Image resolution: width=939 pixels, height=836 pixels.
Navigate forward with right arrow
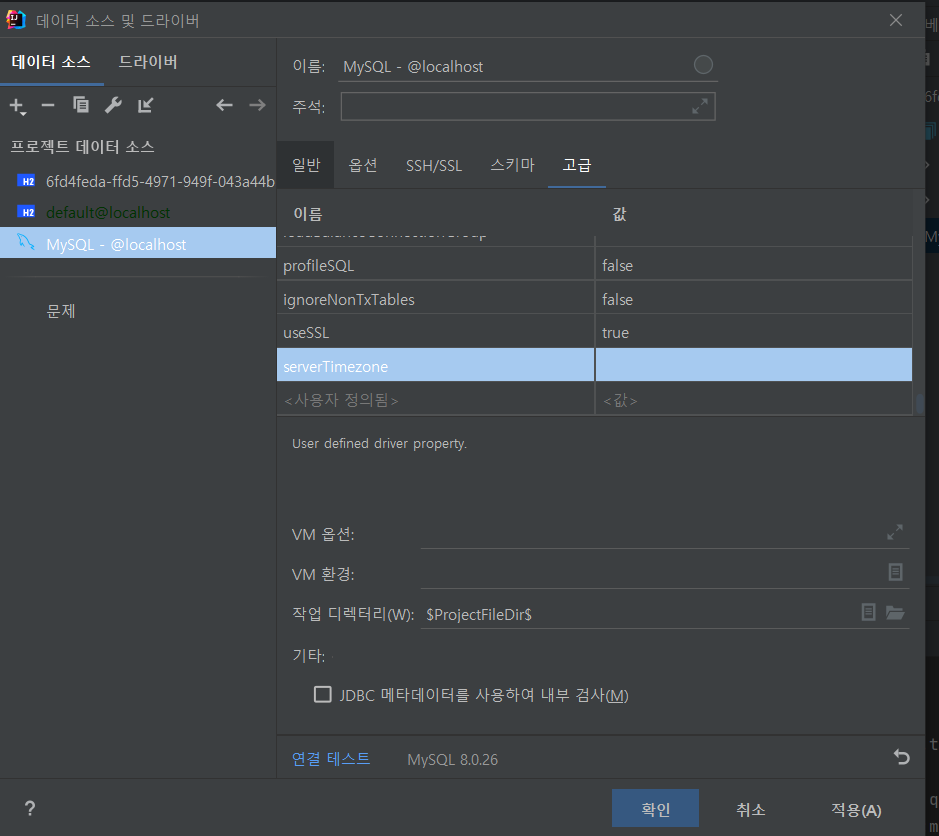pos(258,105)
